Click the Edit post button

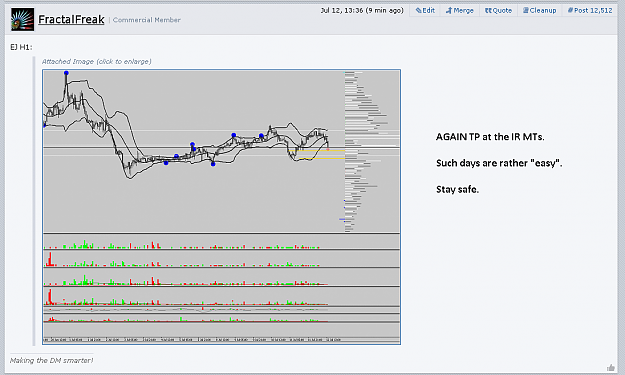pos(425,10)
